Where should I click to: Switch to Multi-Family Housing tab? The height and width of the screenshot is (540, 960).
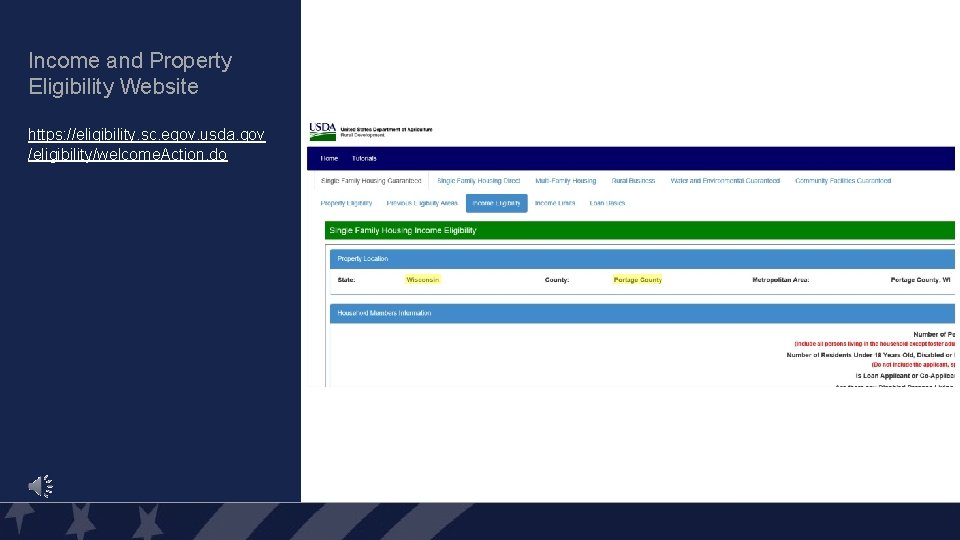pyautogui.click(x=566, y=181)
